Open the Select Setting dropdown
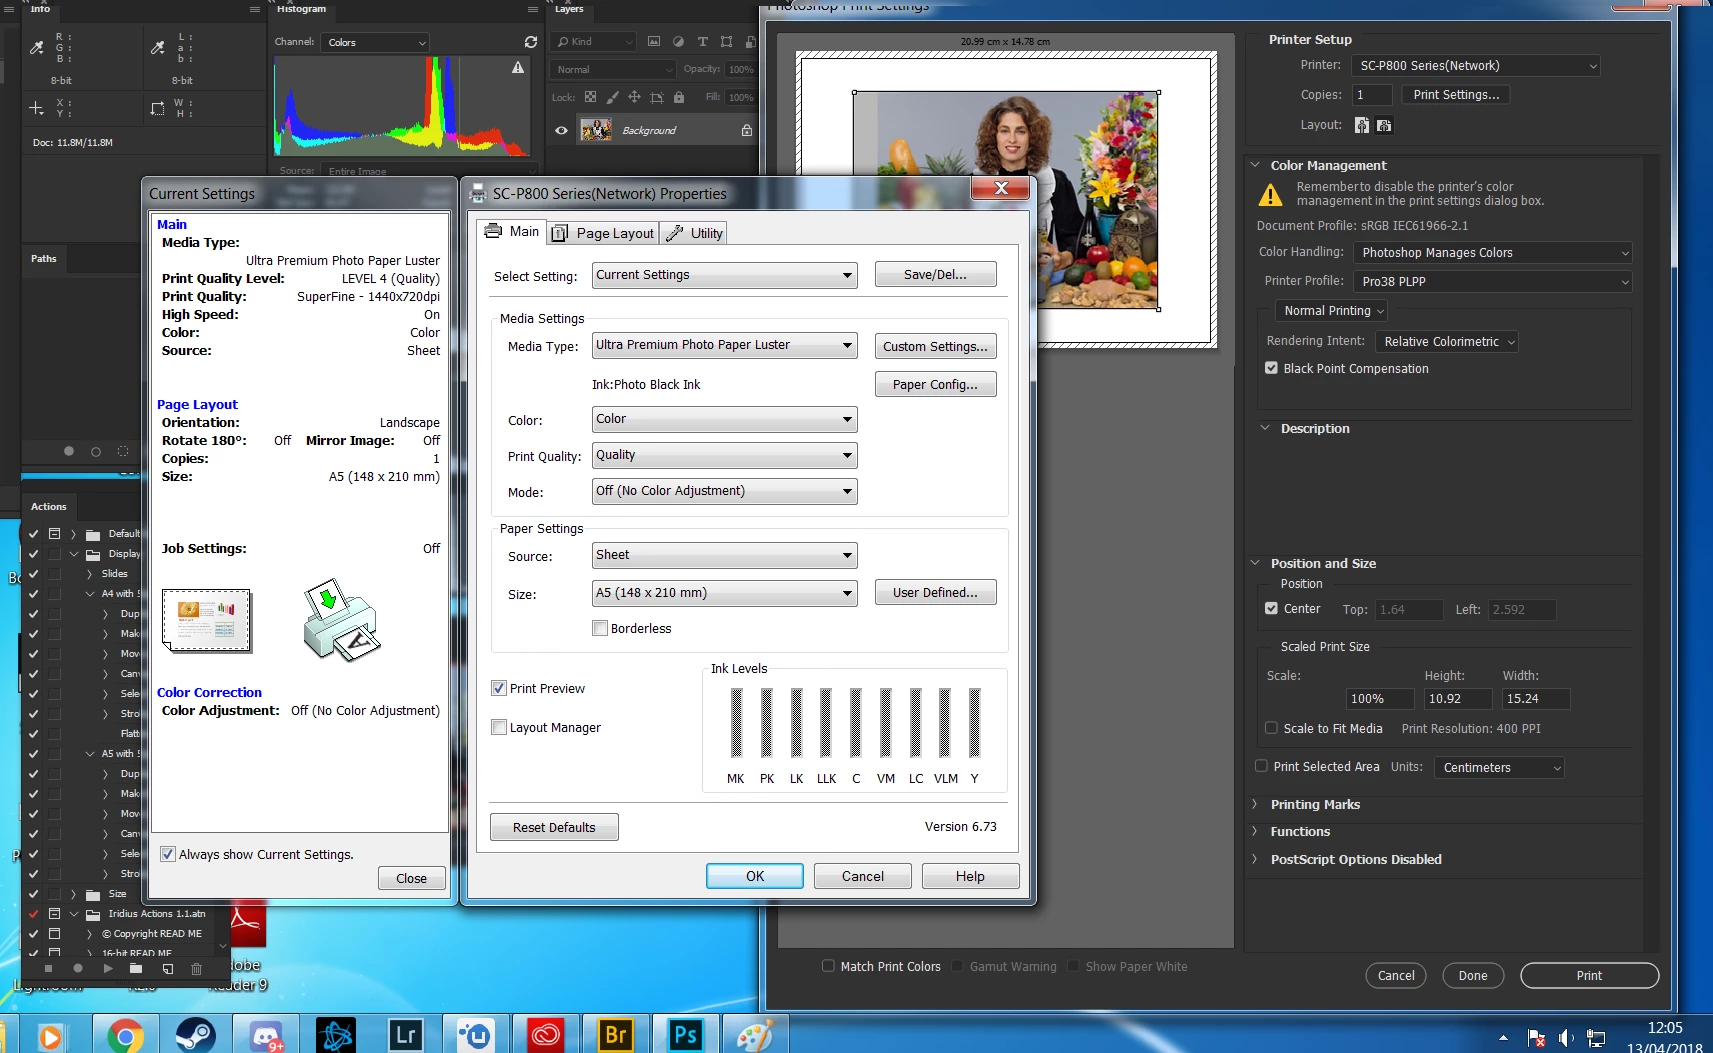 coord(725,275)
